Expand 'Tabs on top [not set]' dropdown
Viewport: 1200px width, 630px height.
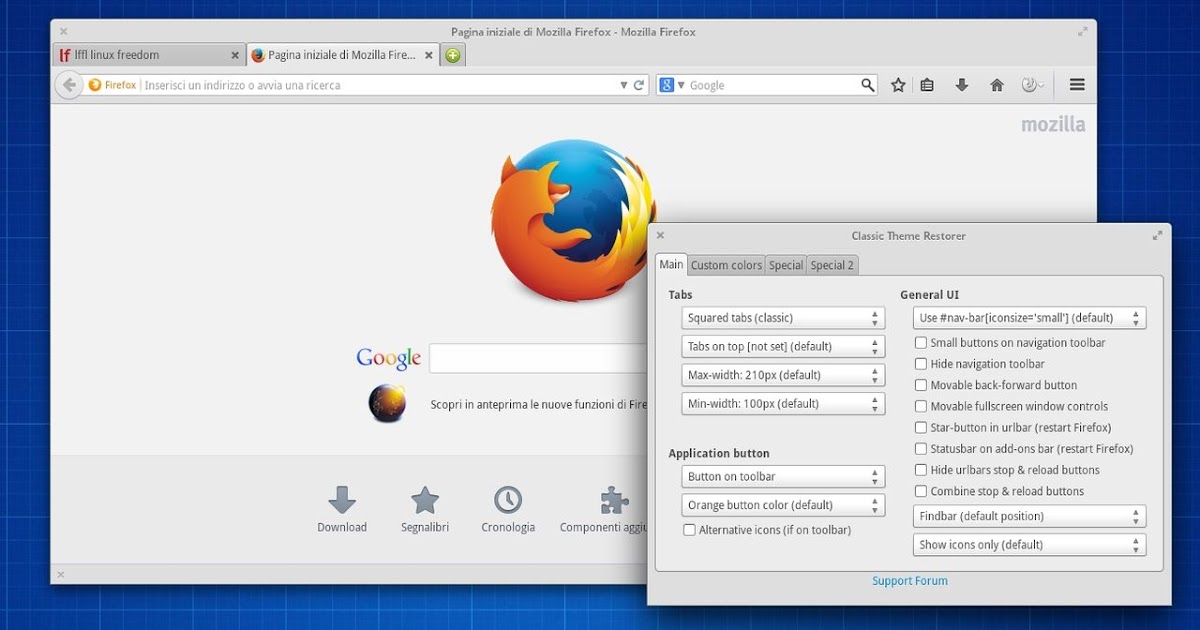pos(783,346)
